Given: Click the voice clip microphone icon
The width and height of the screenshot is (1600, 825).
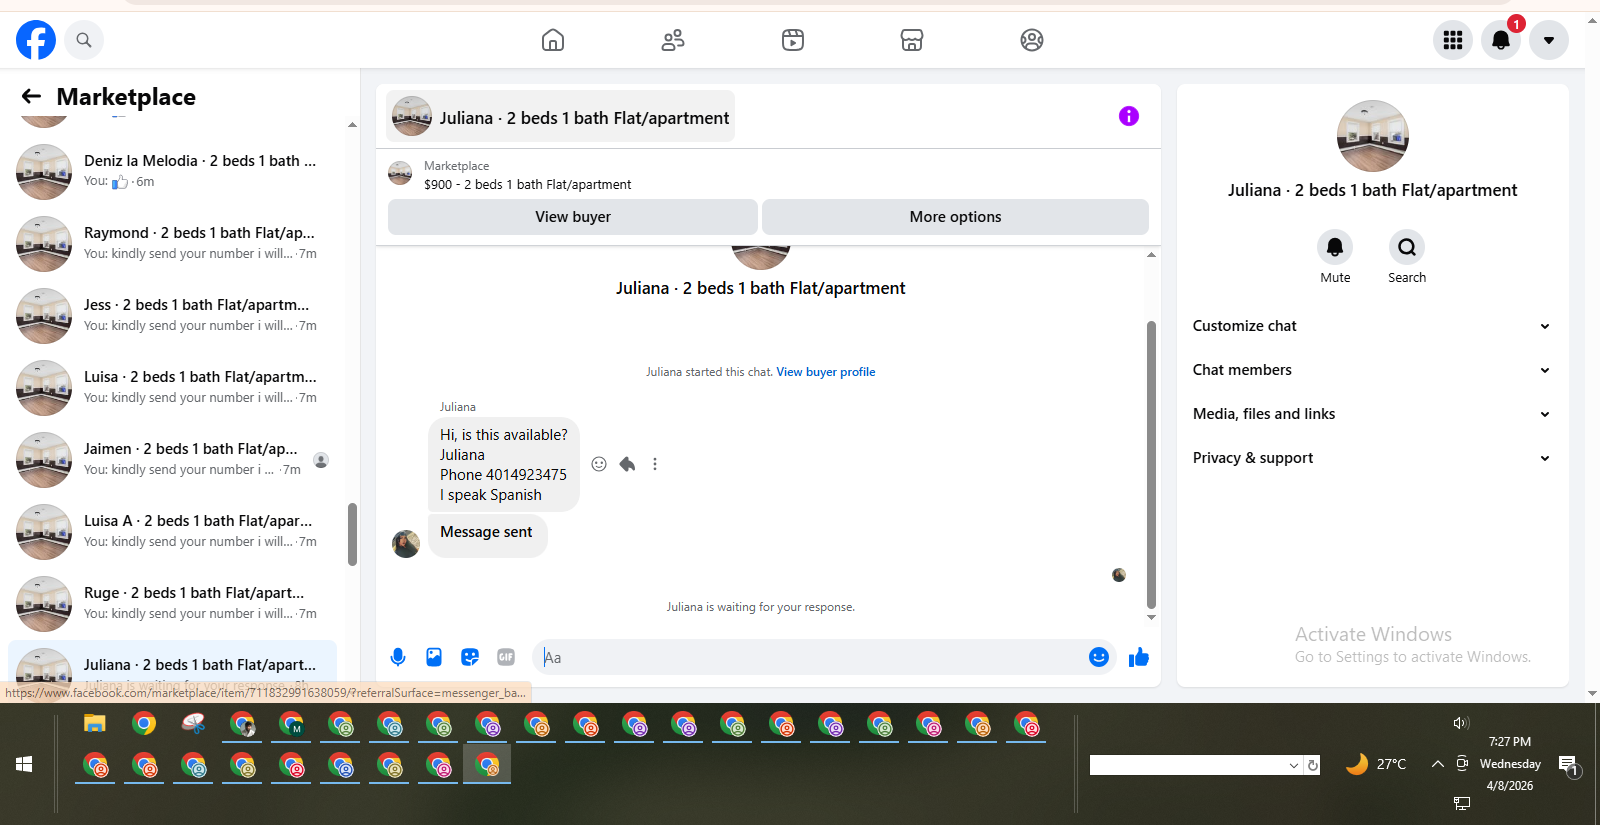Looking at the screenshot, I should pyautogui.click(x=398, y=657).
